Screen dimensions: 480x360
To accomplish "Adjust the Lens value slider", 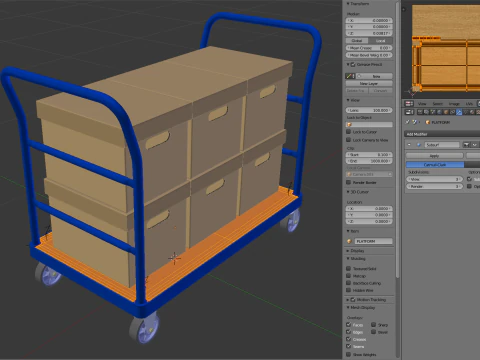I will [x=369, y=110].
